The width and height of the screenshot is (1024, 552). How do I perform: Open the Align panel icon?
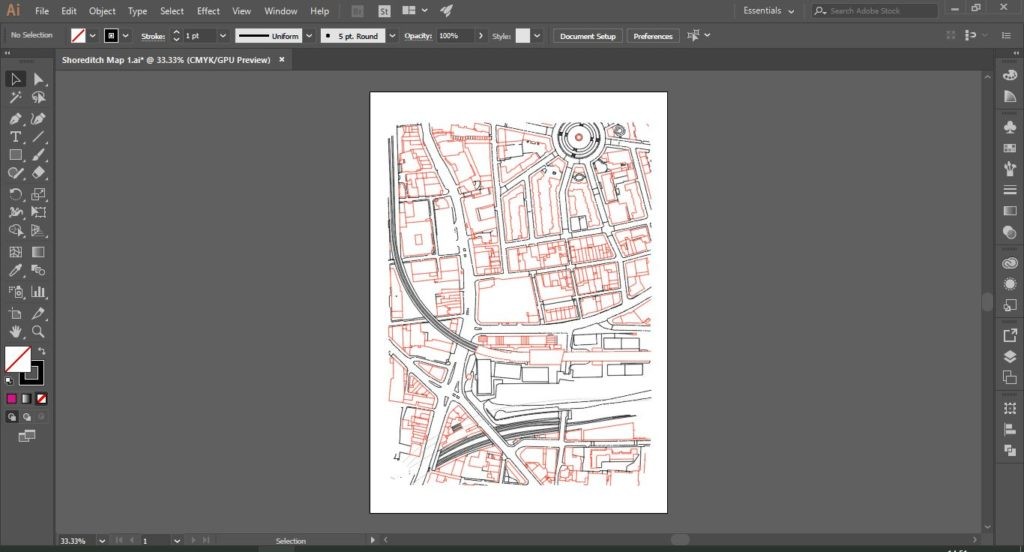[1010, 429]
